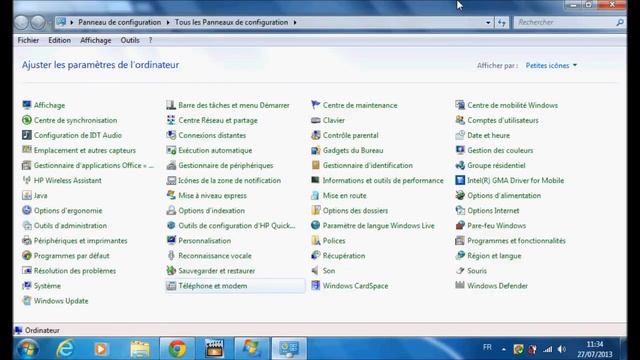Expand the address bar history dropdown arrow
Image resolution: width=640 pixels, height=360 pixels.
point(488,22)
